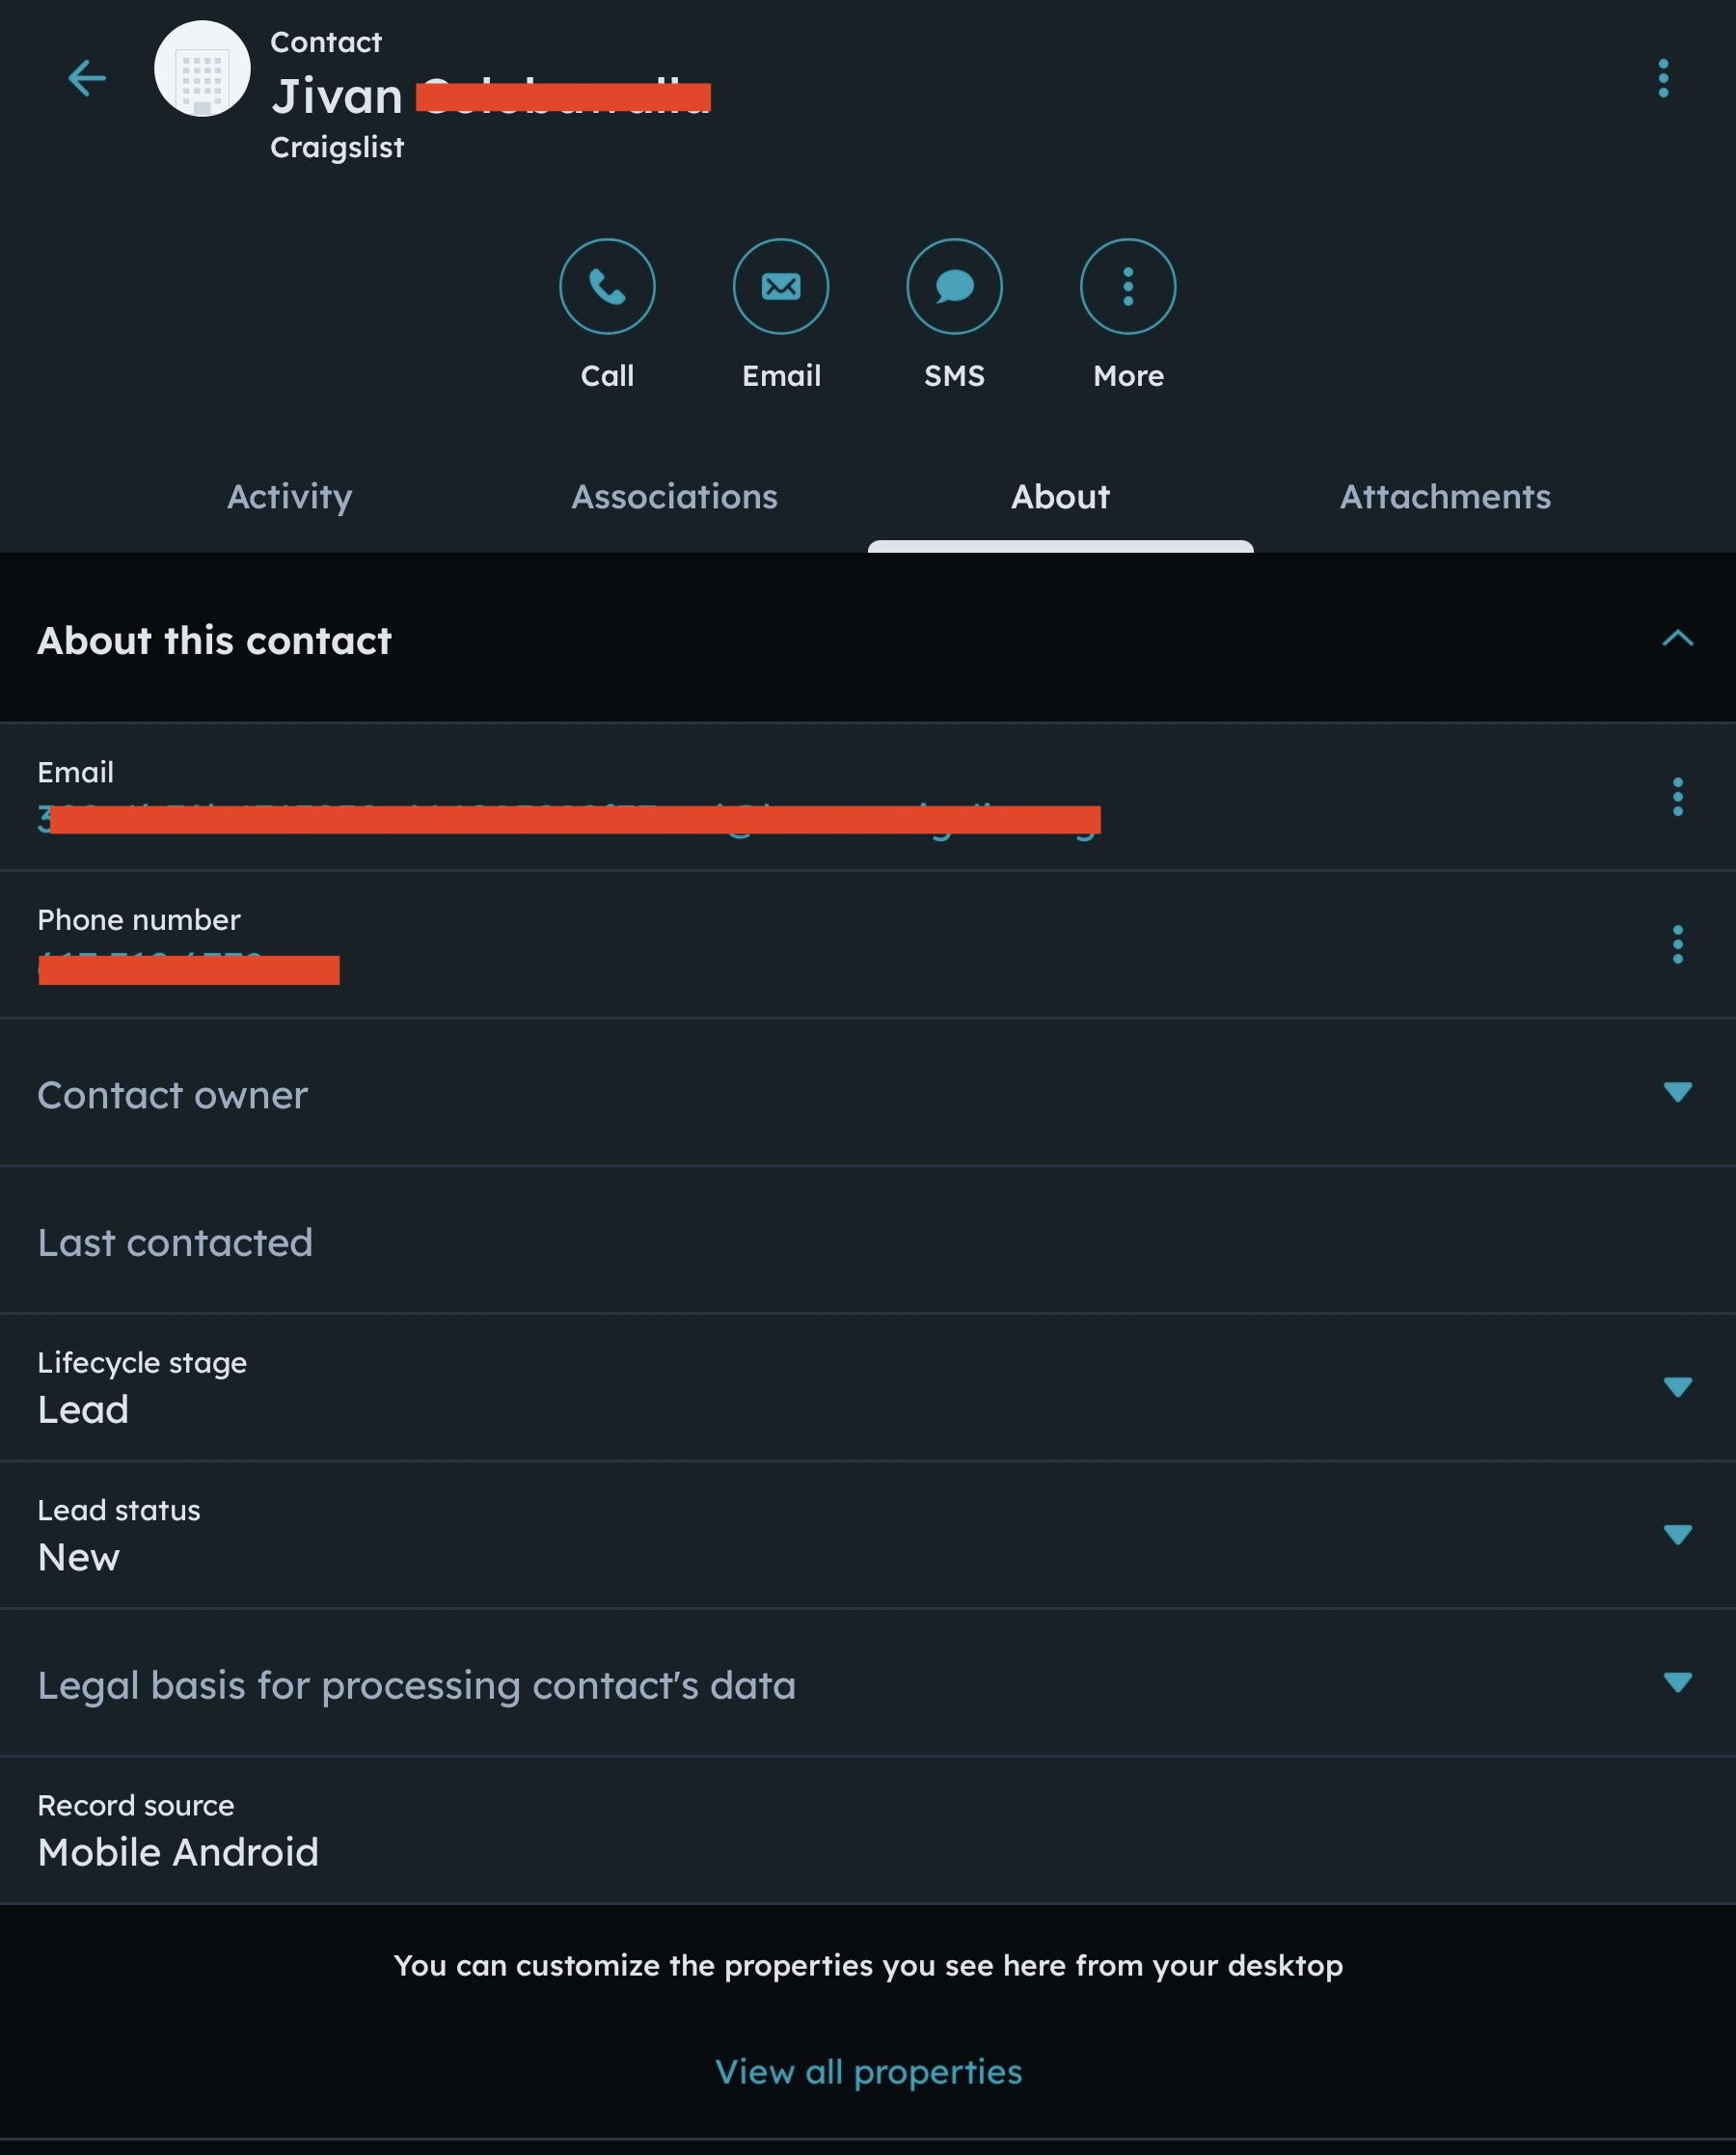Tap the SMS chat bubble icon

pyautogui.click(x=954, y=287)
